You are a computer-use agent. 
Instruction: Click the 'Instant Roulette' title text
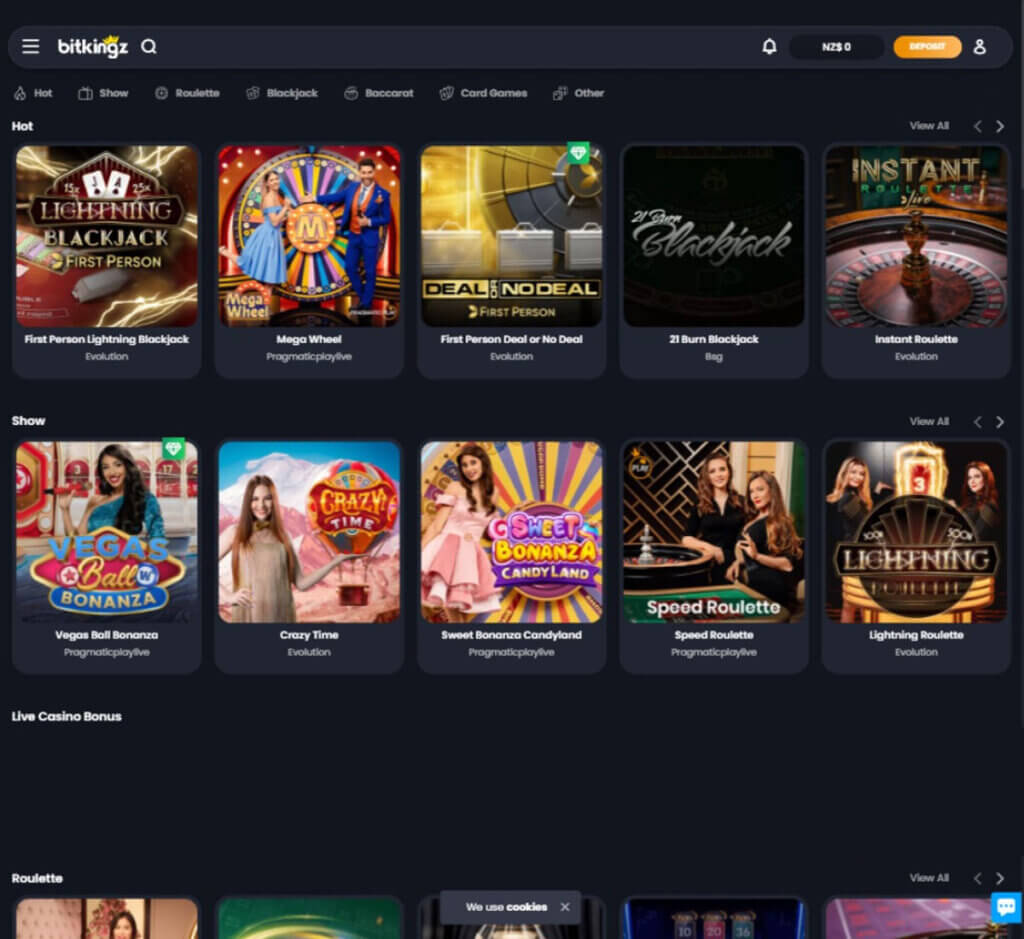coord(916,340)
